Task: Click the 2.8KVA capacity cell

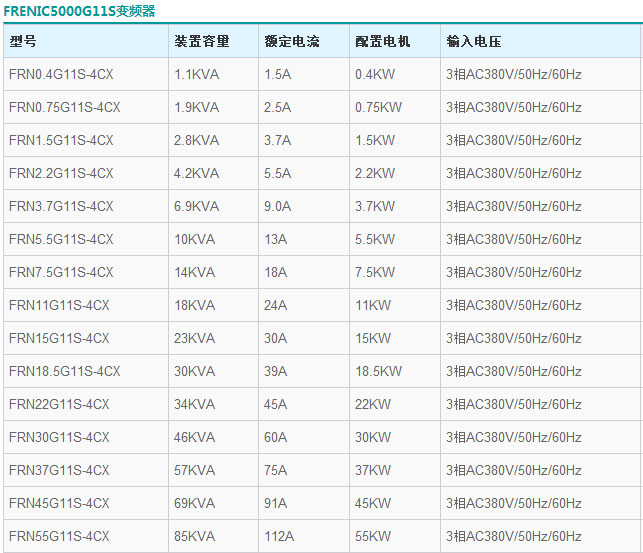Action: 196,141
